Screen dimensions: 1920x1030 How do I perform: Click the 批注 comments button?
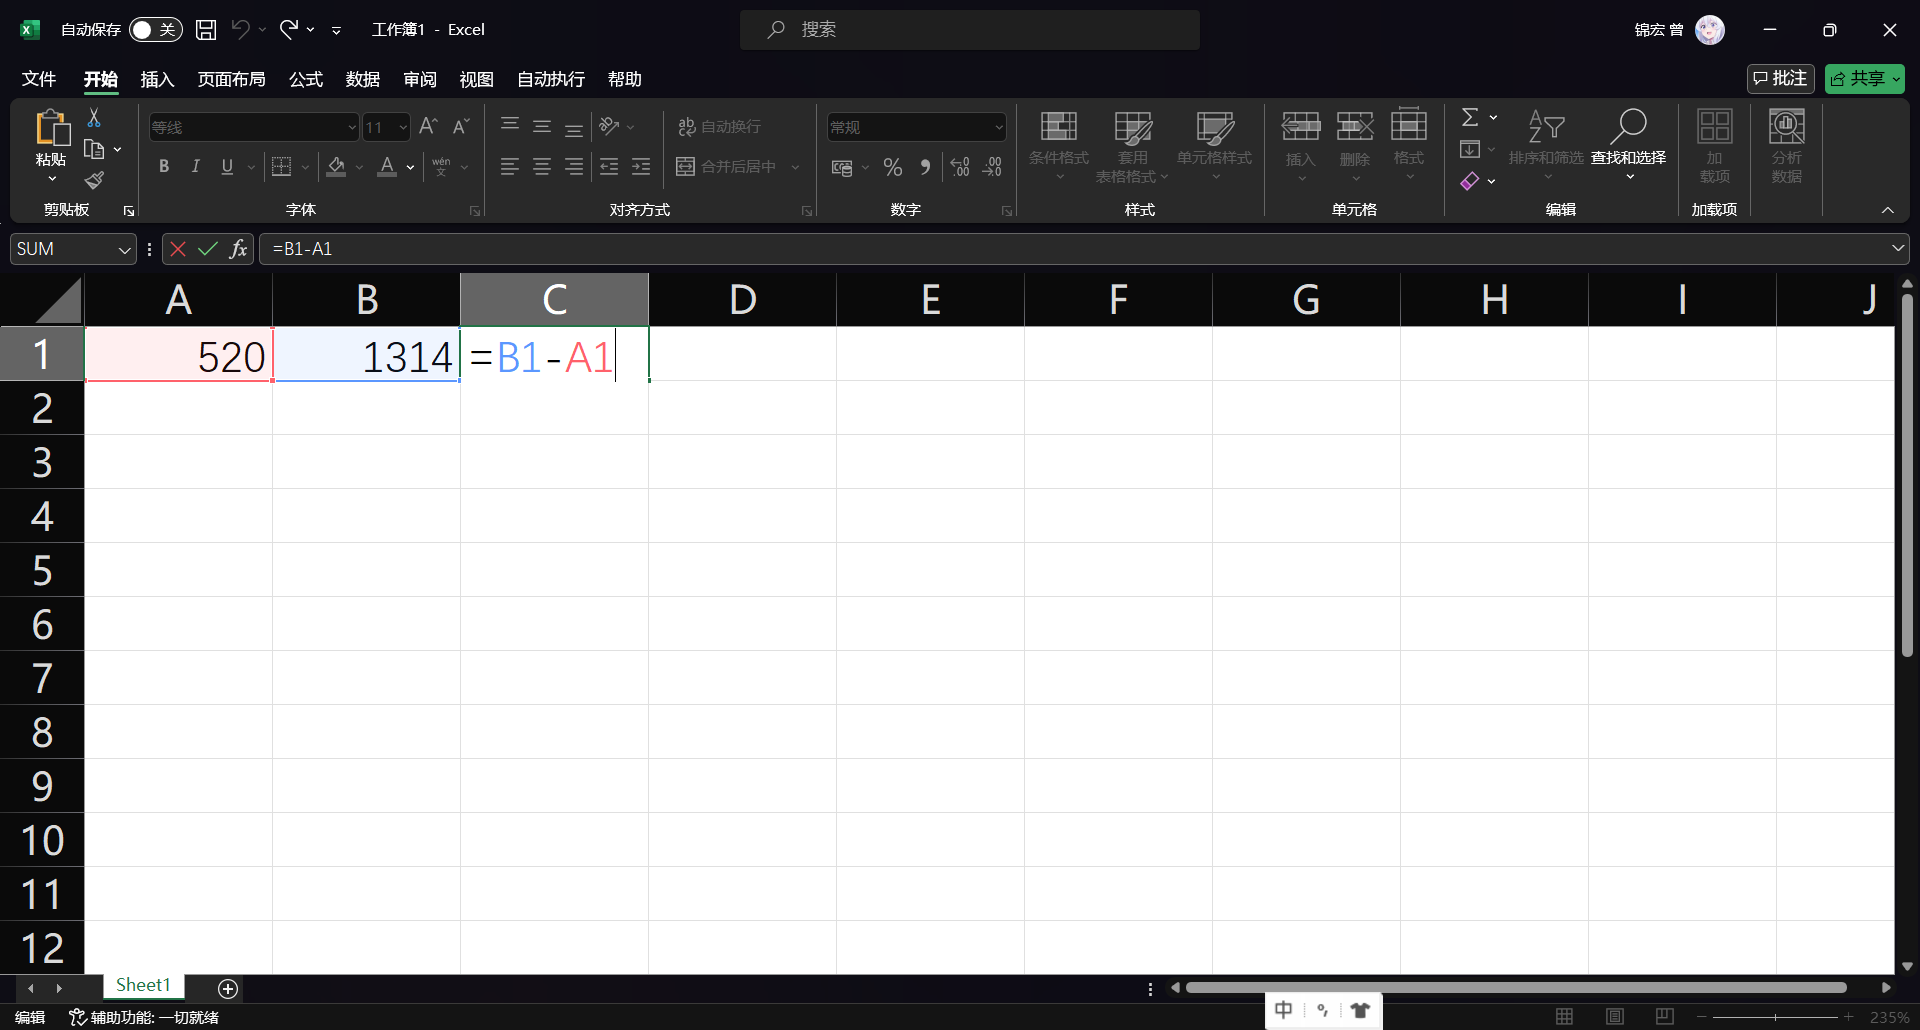1780,78
